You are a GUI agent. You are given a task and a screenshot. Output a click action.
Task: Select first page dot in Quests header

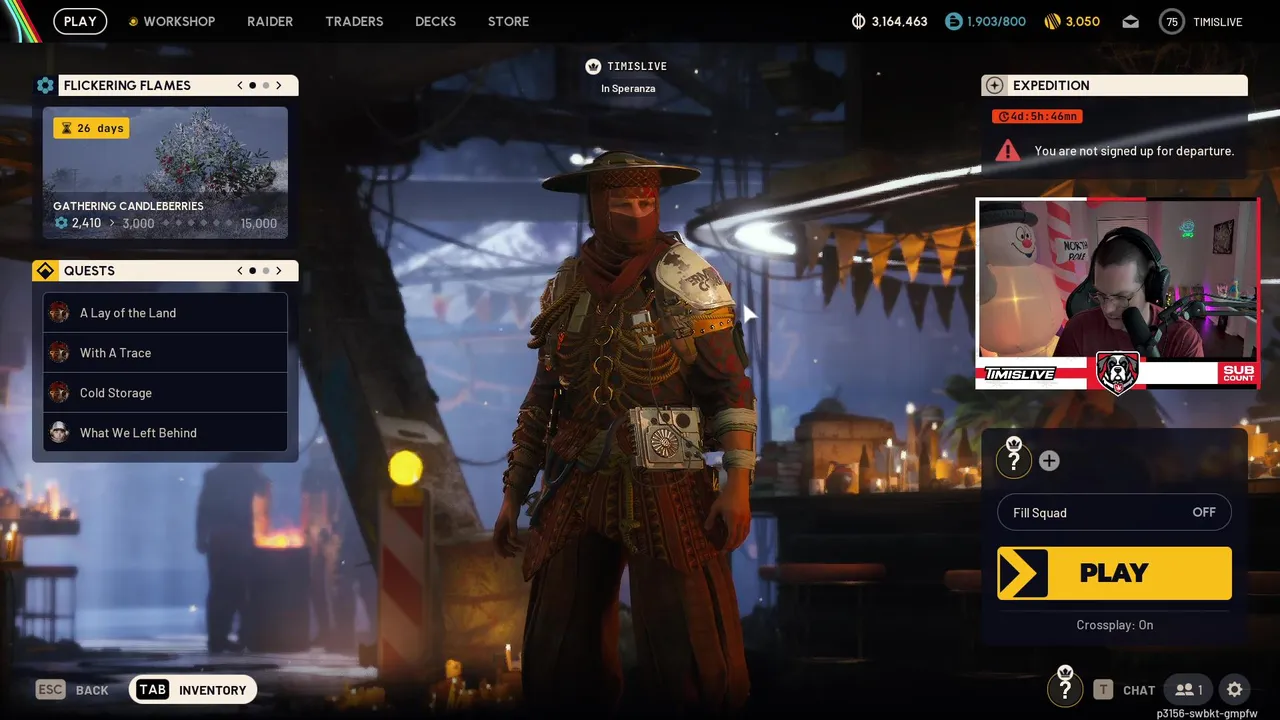[x=252, y=271]
